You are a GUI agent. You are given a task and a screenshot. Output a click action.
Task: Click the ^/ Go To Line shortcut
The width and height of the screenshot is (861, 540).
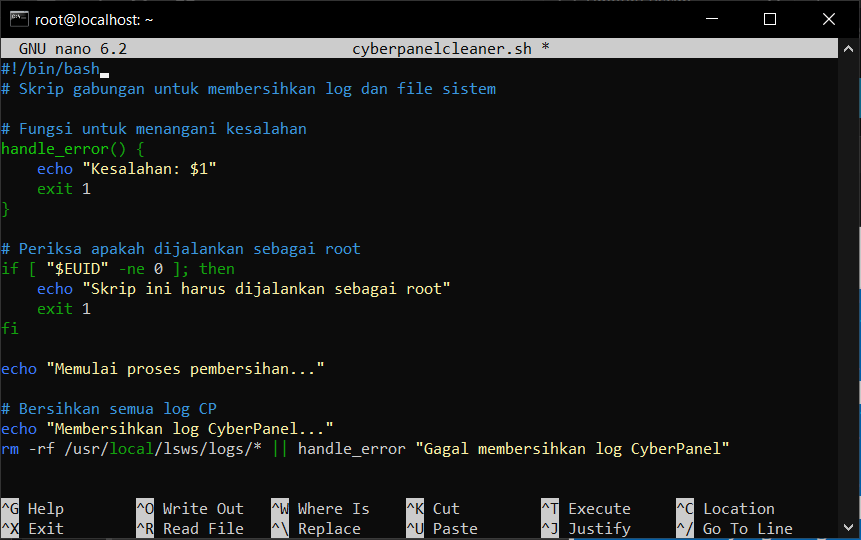(733, 529)
